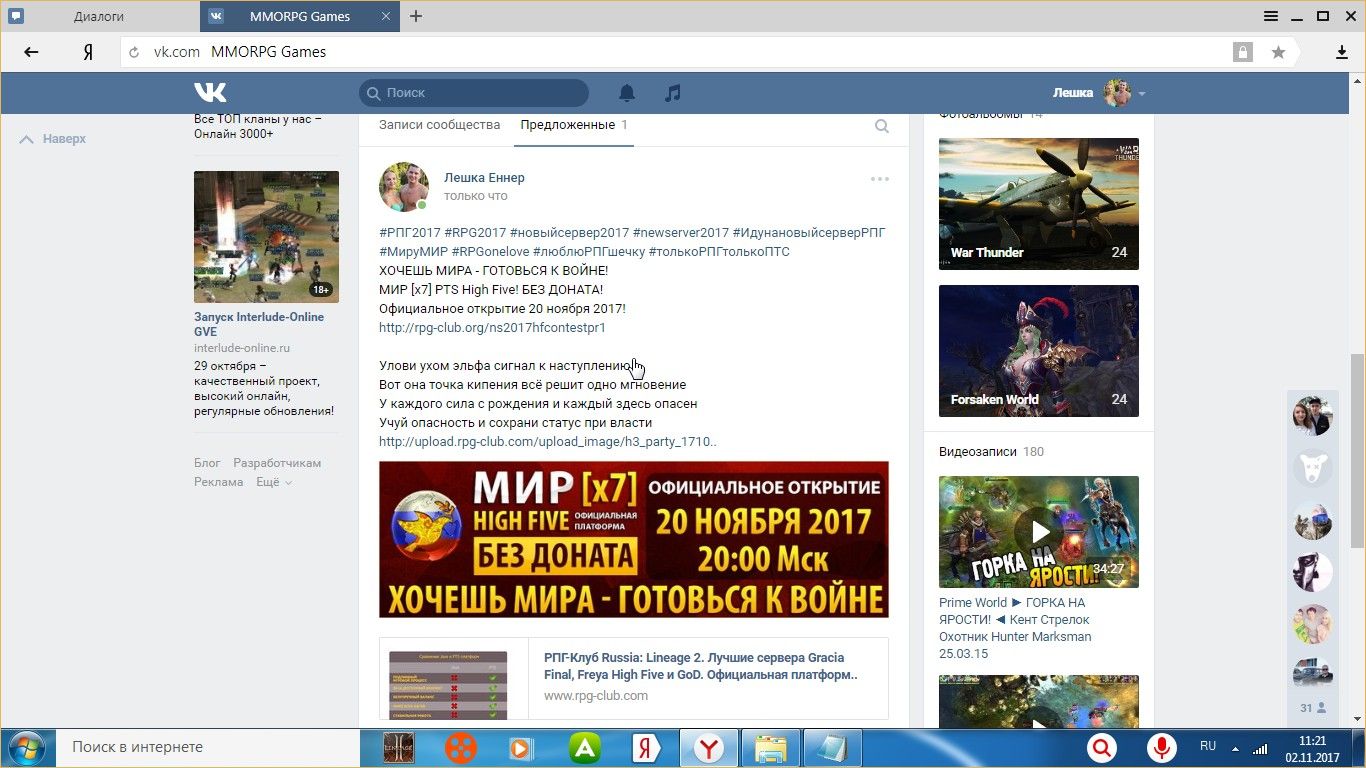Click the red search icon in the taskbar
This screenshot has width=1366, height=768.
pos(1102,748)
